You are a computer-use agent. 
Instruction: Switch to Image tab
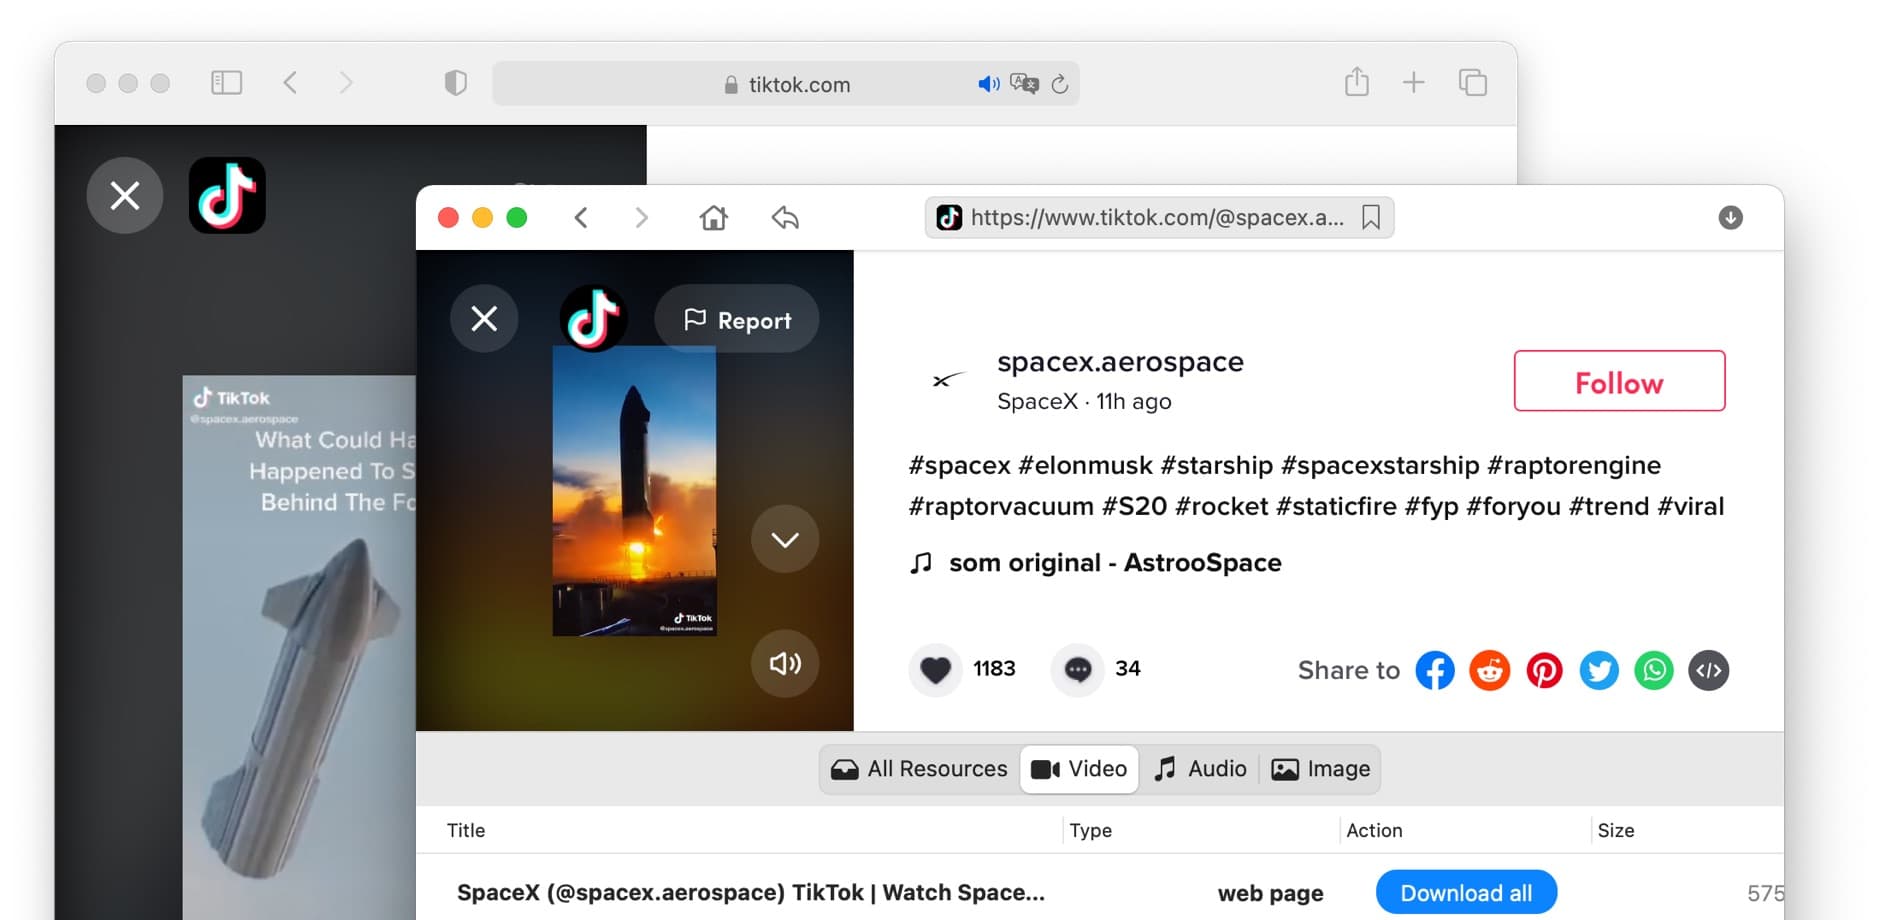click(1320, 769)
